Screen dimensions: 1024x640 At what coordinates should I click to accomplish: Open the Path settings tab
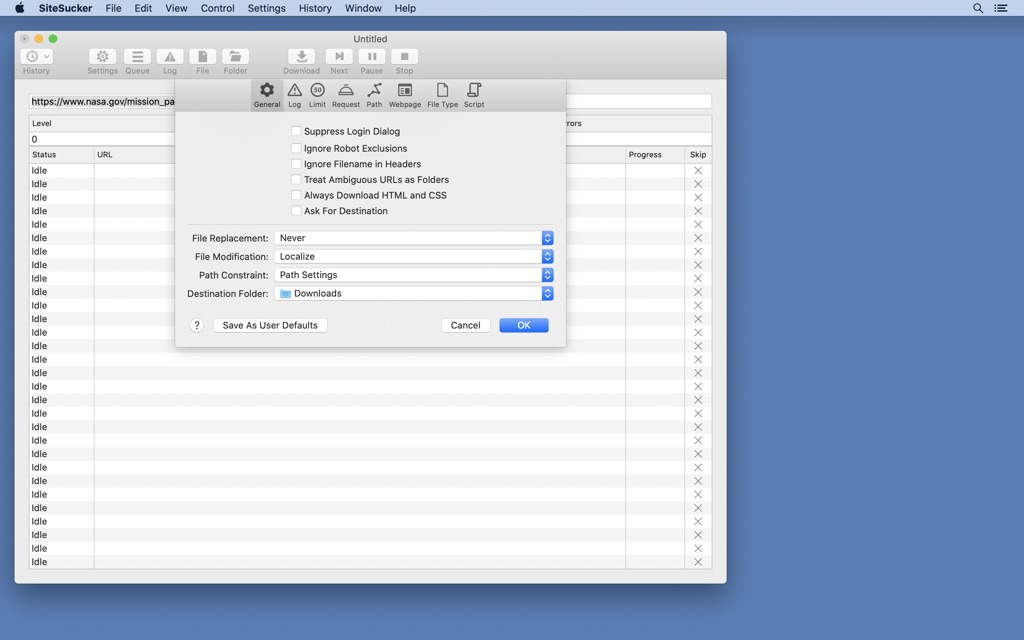click(374, 95)
